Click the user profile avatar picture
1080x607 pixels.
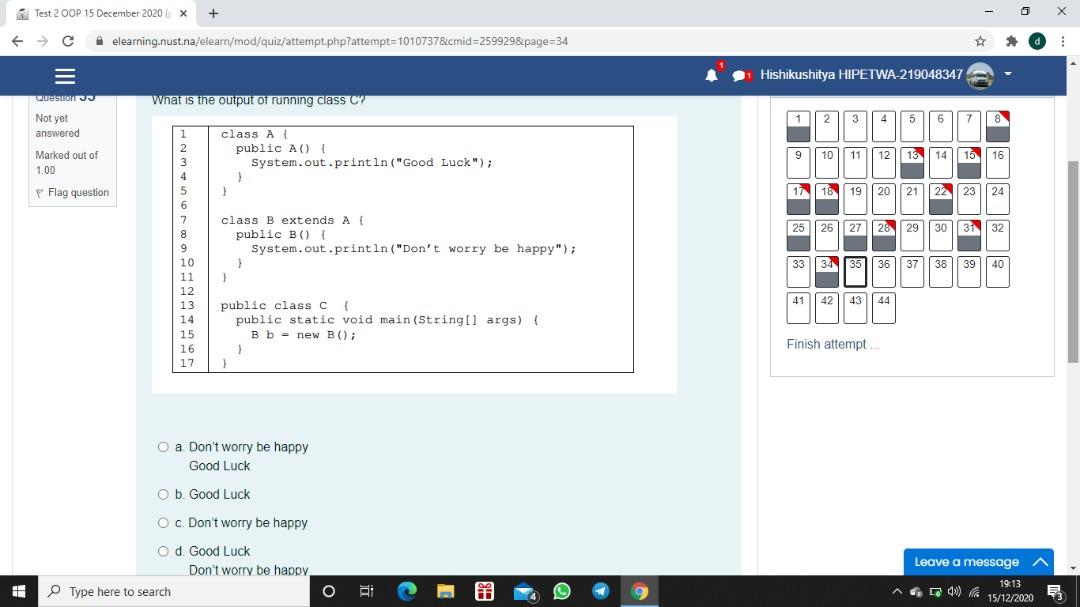click(979, 75)
